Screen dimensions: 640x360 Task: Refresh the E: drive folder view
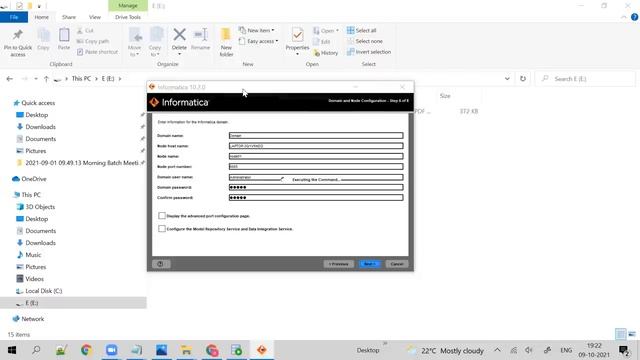(523, 79)
